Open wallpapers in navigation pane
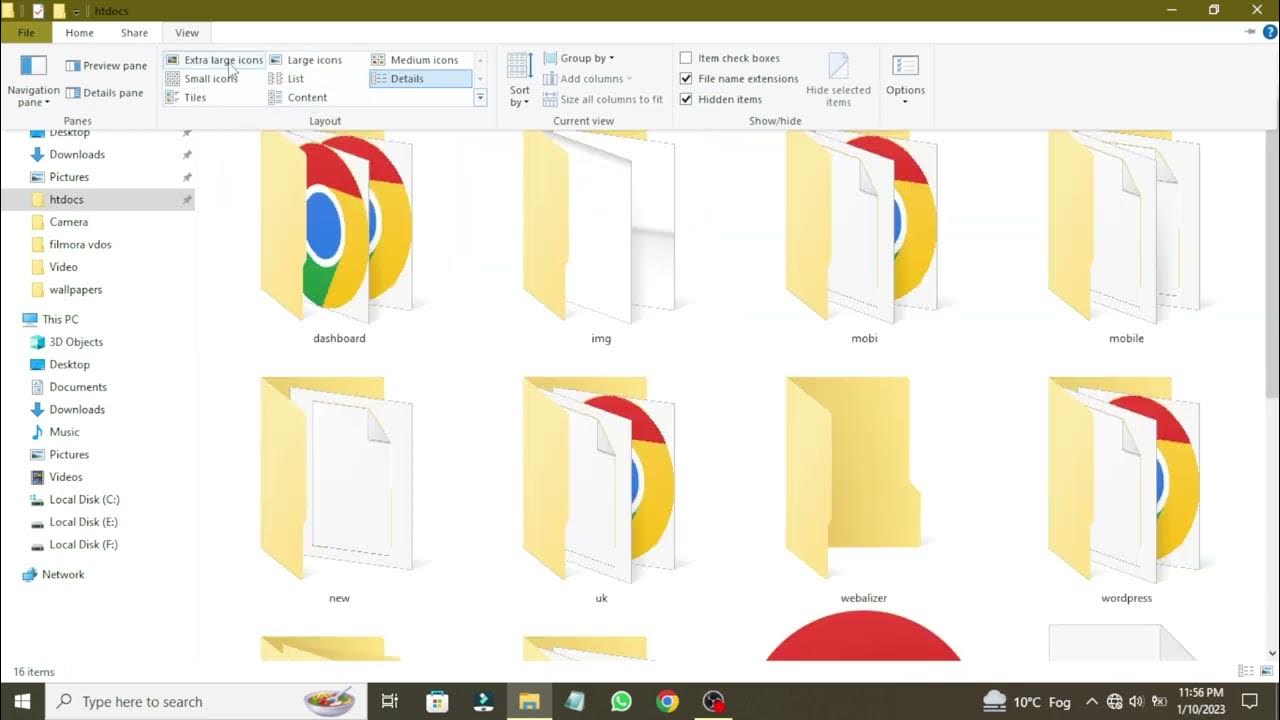 (75, 290)
